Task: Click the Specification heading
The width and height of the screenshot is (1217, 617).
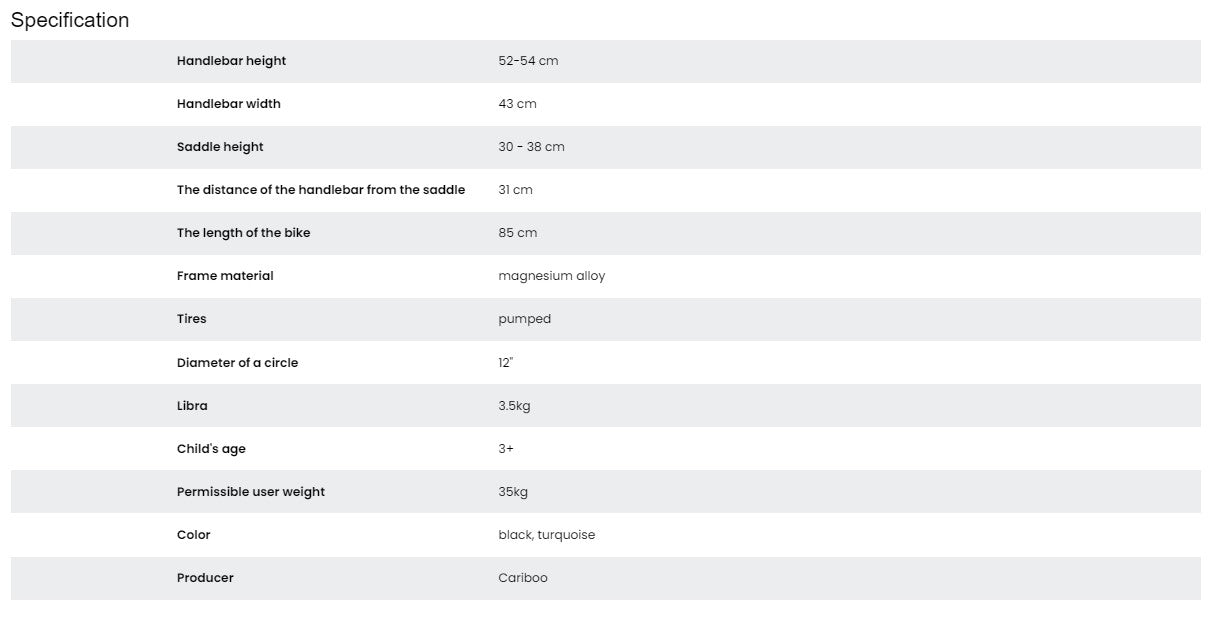Action: pyautogui.click(x=70, y=20)
